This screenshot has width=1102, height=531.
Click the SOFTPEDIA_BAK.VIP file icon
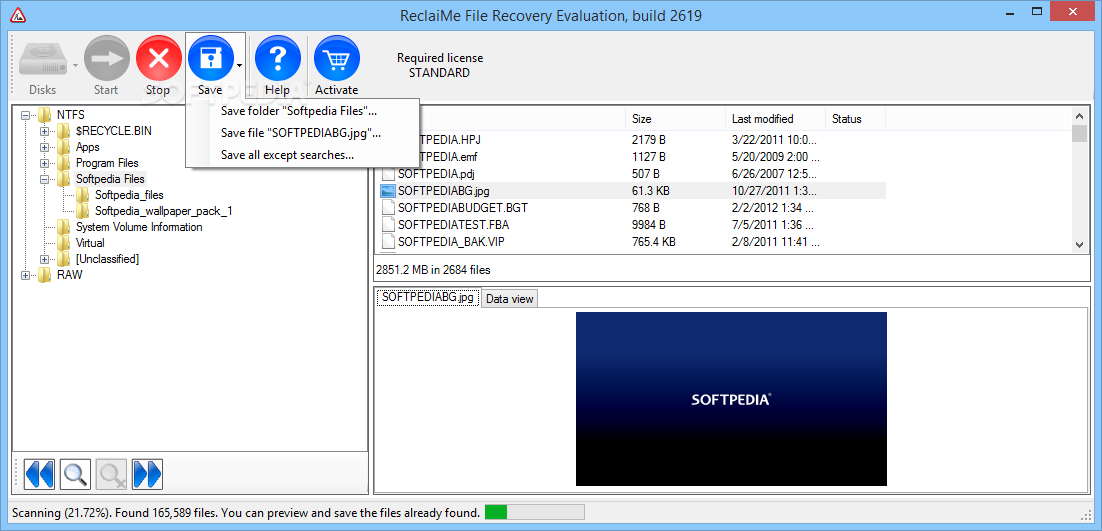[388, 242]
